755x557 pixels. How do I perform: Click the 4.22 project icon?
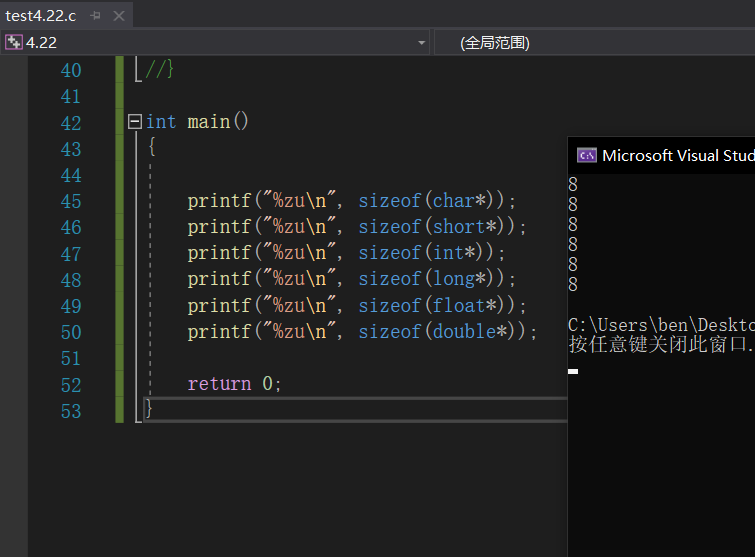pos(13,42)
